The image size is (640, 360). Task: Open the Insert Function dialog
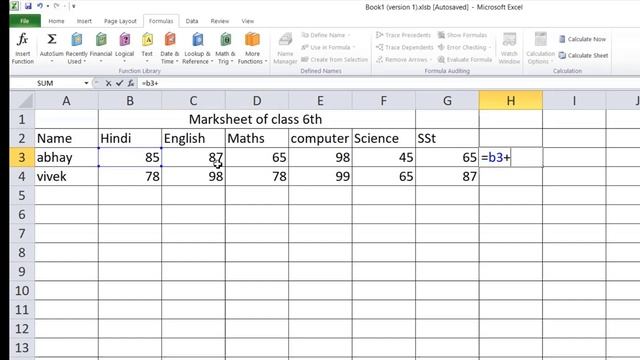coord(22,48)
